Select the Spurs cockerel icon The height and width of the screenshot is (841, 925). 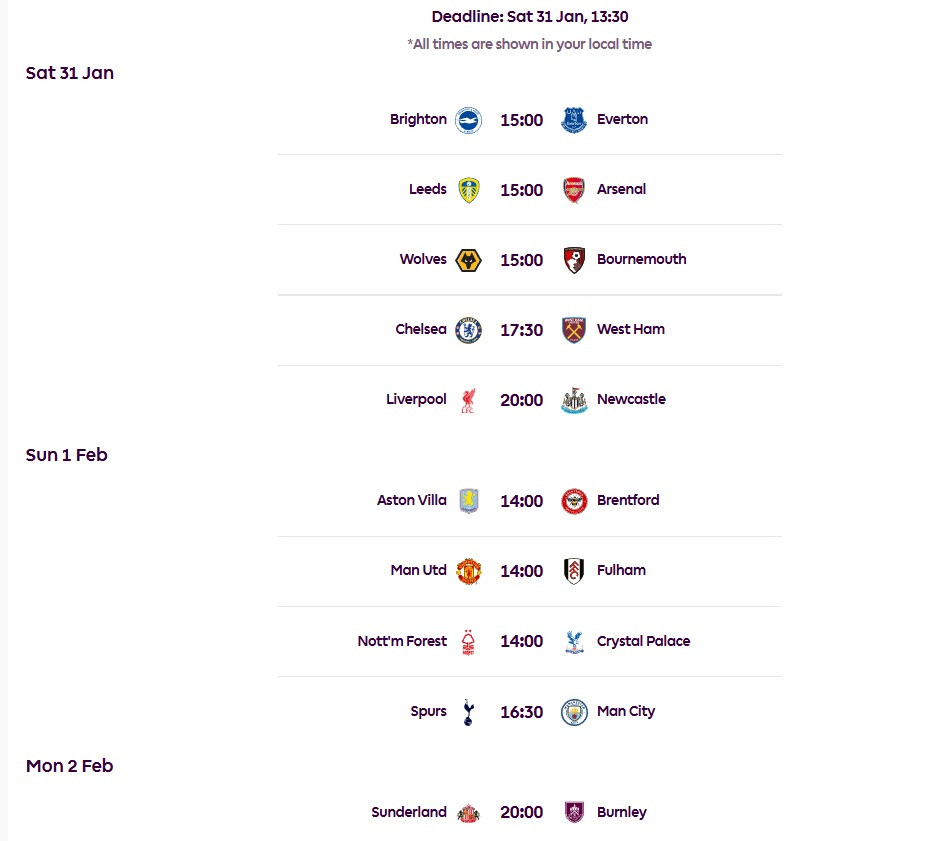coord(468,712)
